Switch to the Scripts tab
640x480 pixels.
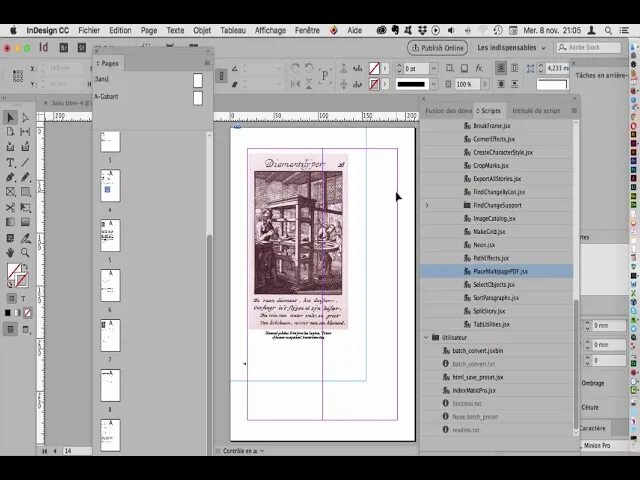tap(489, 111)
